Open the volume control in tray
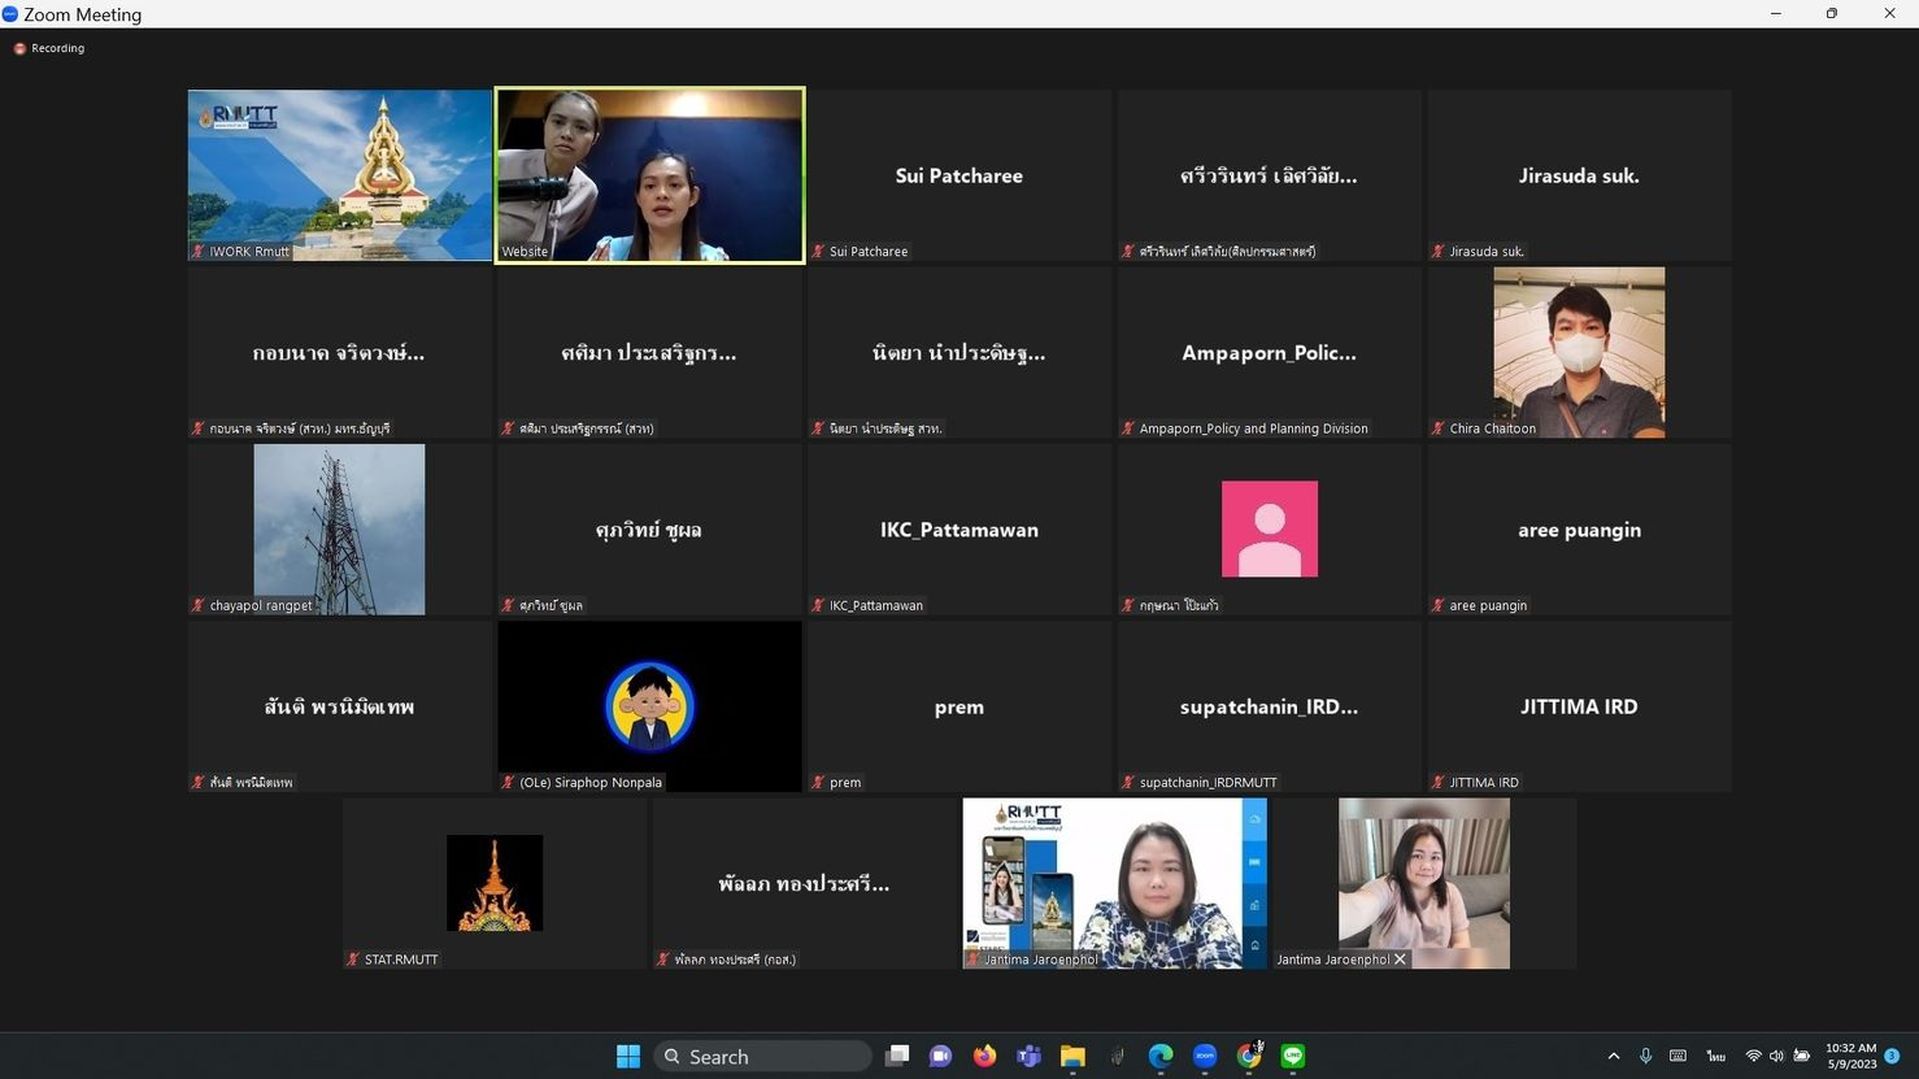 (1777, 1056)
